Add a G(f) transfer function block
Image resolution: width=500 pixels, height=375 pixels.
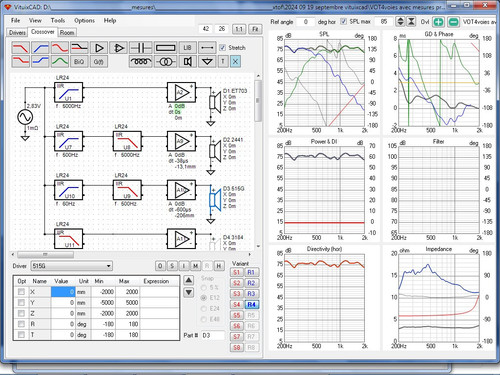(99, 61)
